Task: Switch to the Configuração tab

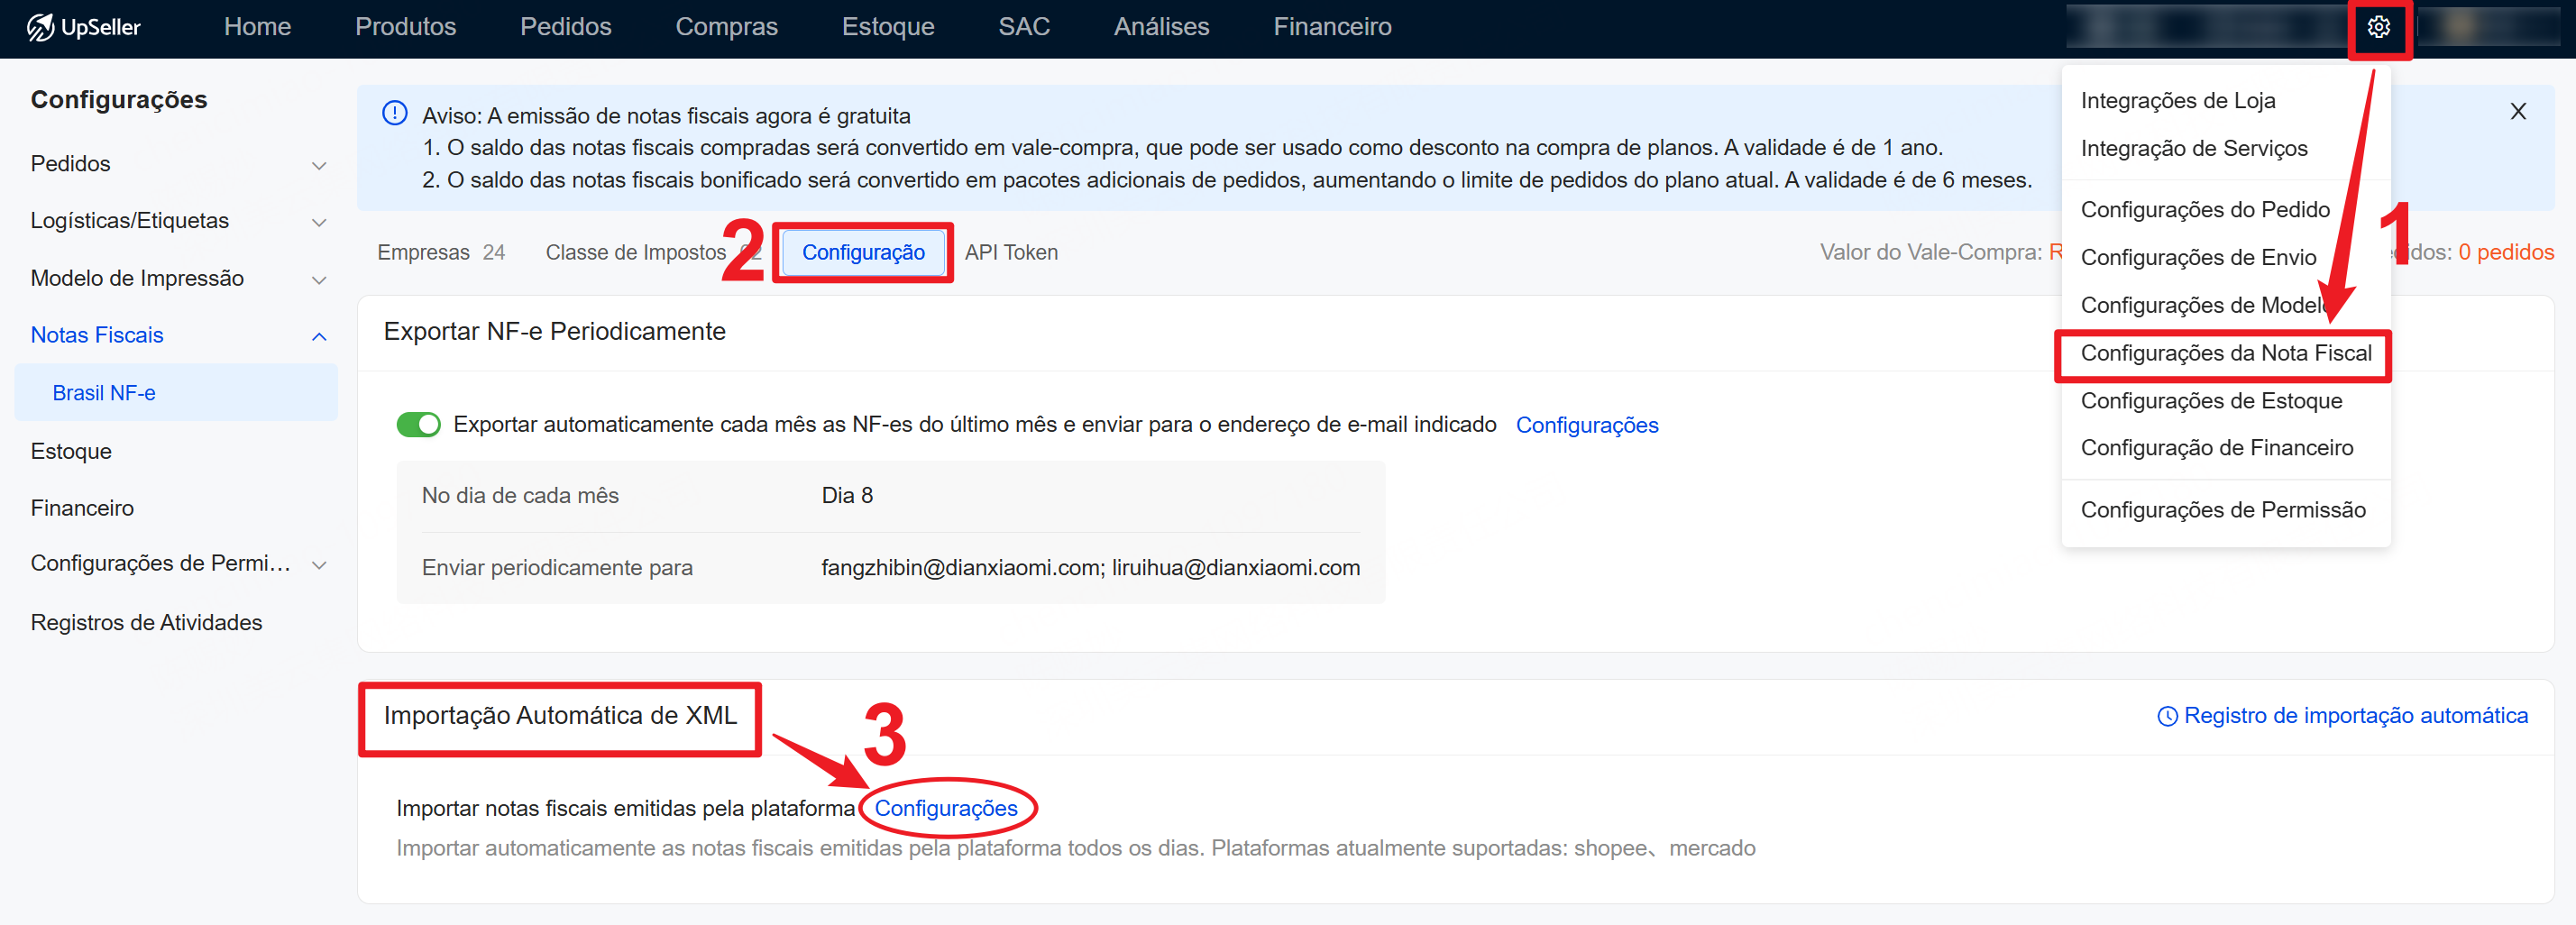Action: tap(862, 252)
